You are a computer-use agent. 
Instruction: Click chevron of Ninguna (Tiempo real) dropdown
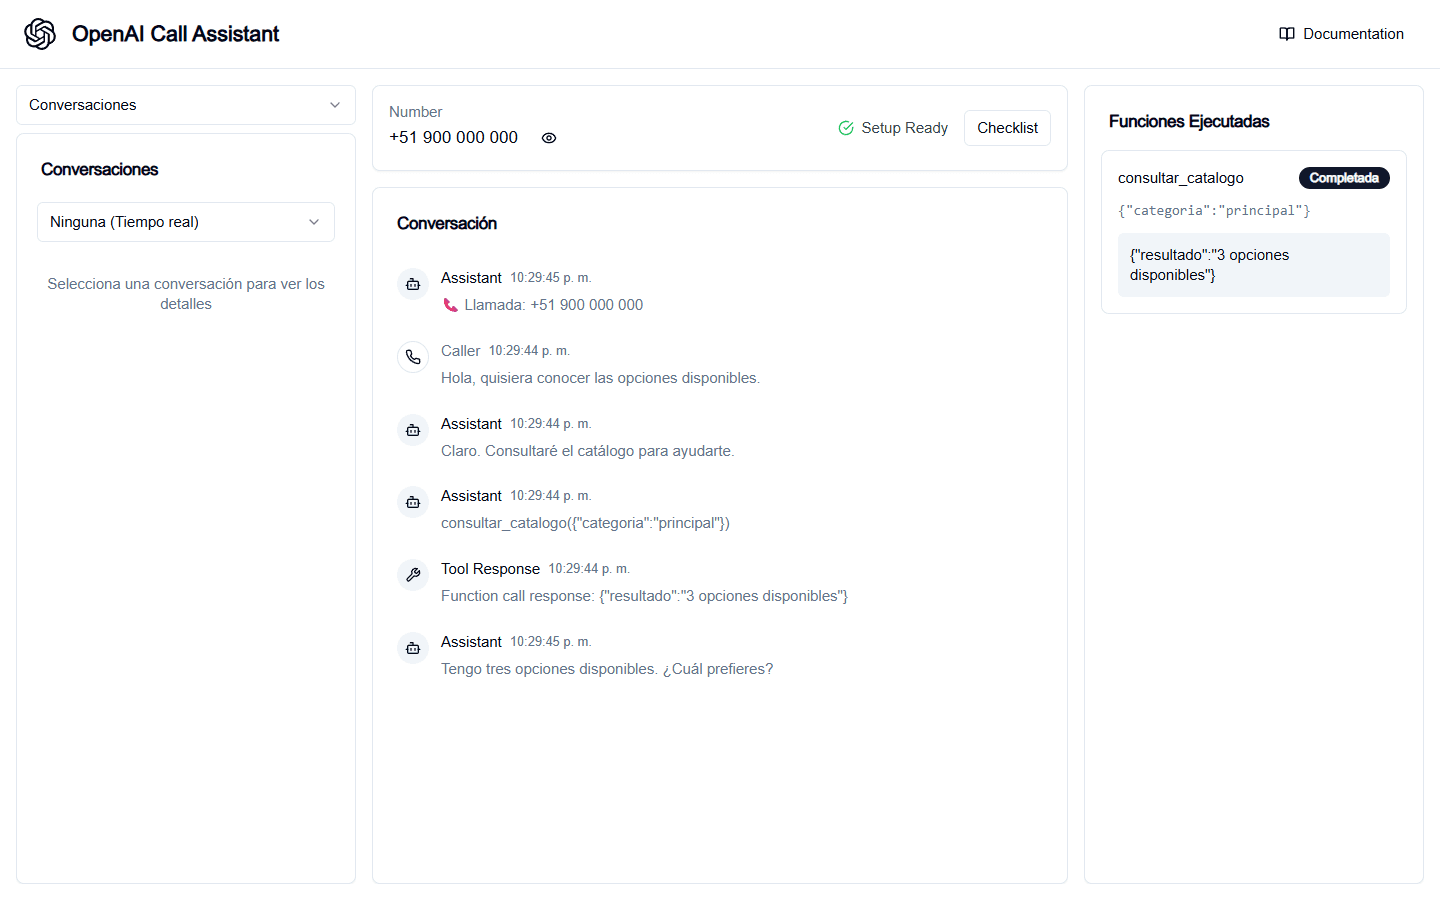tap(314, 222)
